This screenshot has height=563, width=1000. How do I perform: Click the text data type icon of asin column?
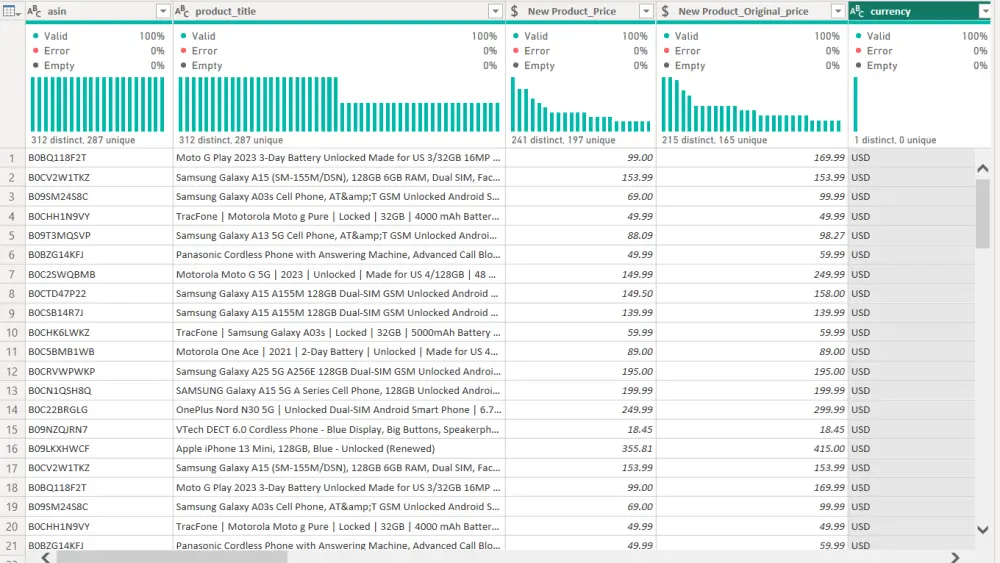click(34, 11)
